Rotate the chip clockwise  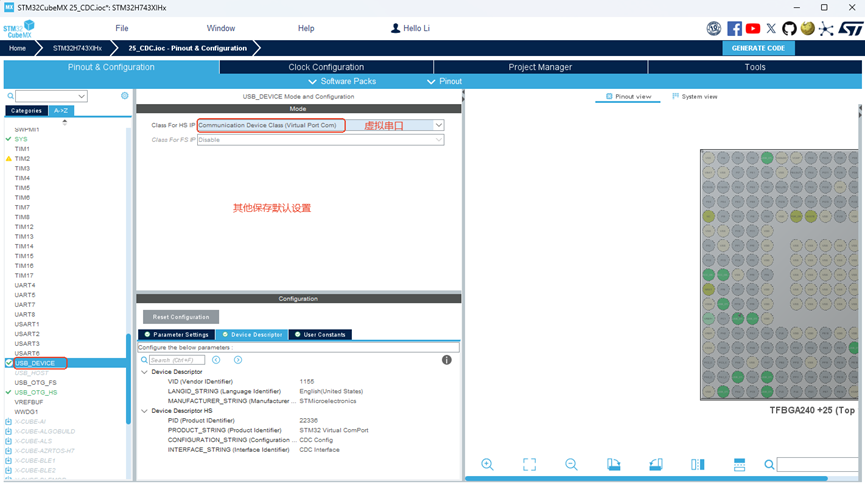(x=613, y=464)
